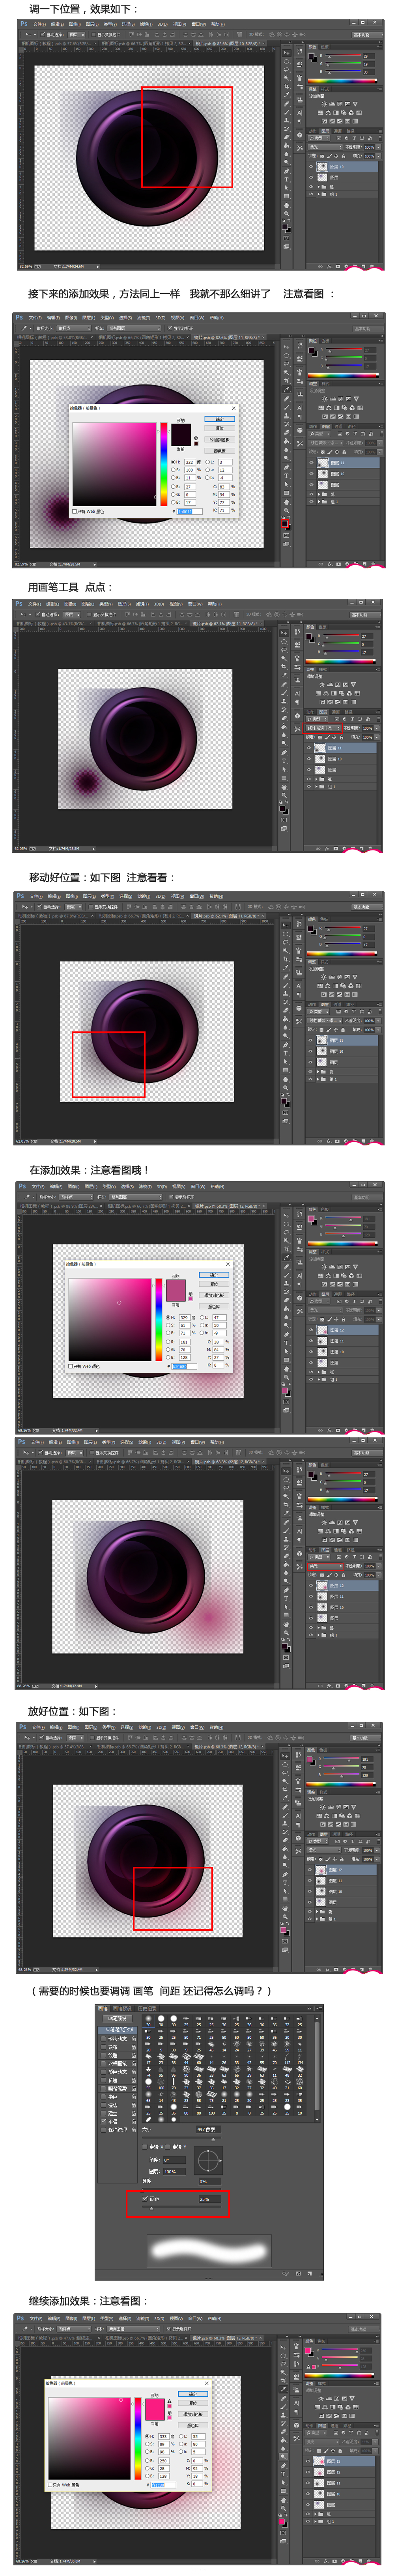Click the lock icon beside 传递
396x2576 pixels.
pos(134,2080)
